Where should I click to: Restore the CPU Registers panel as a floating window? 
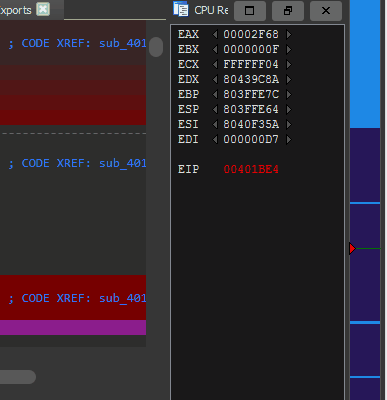pos(288,11)
